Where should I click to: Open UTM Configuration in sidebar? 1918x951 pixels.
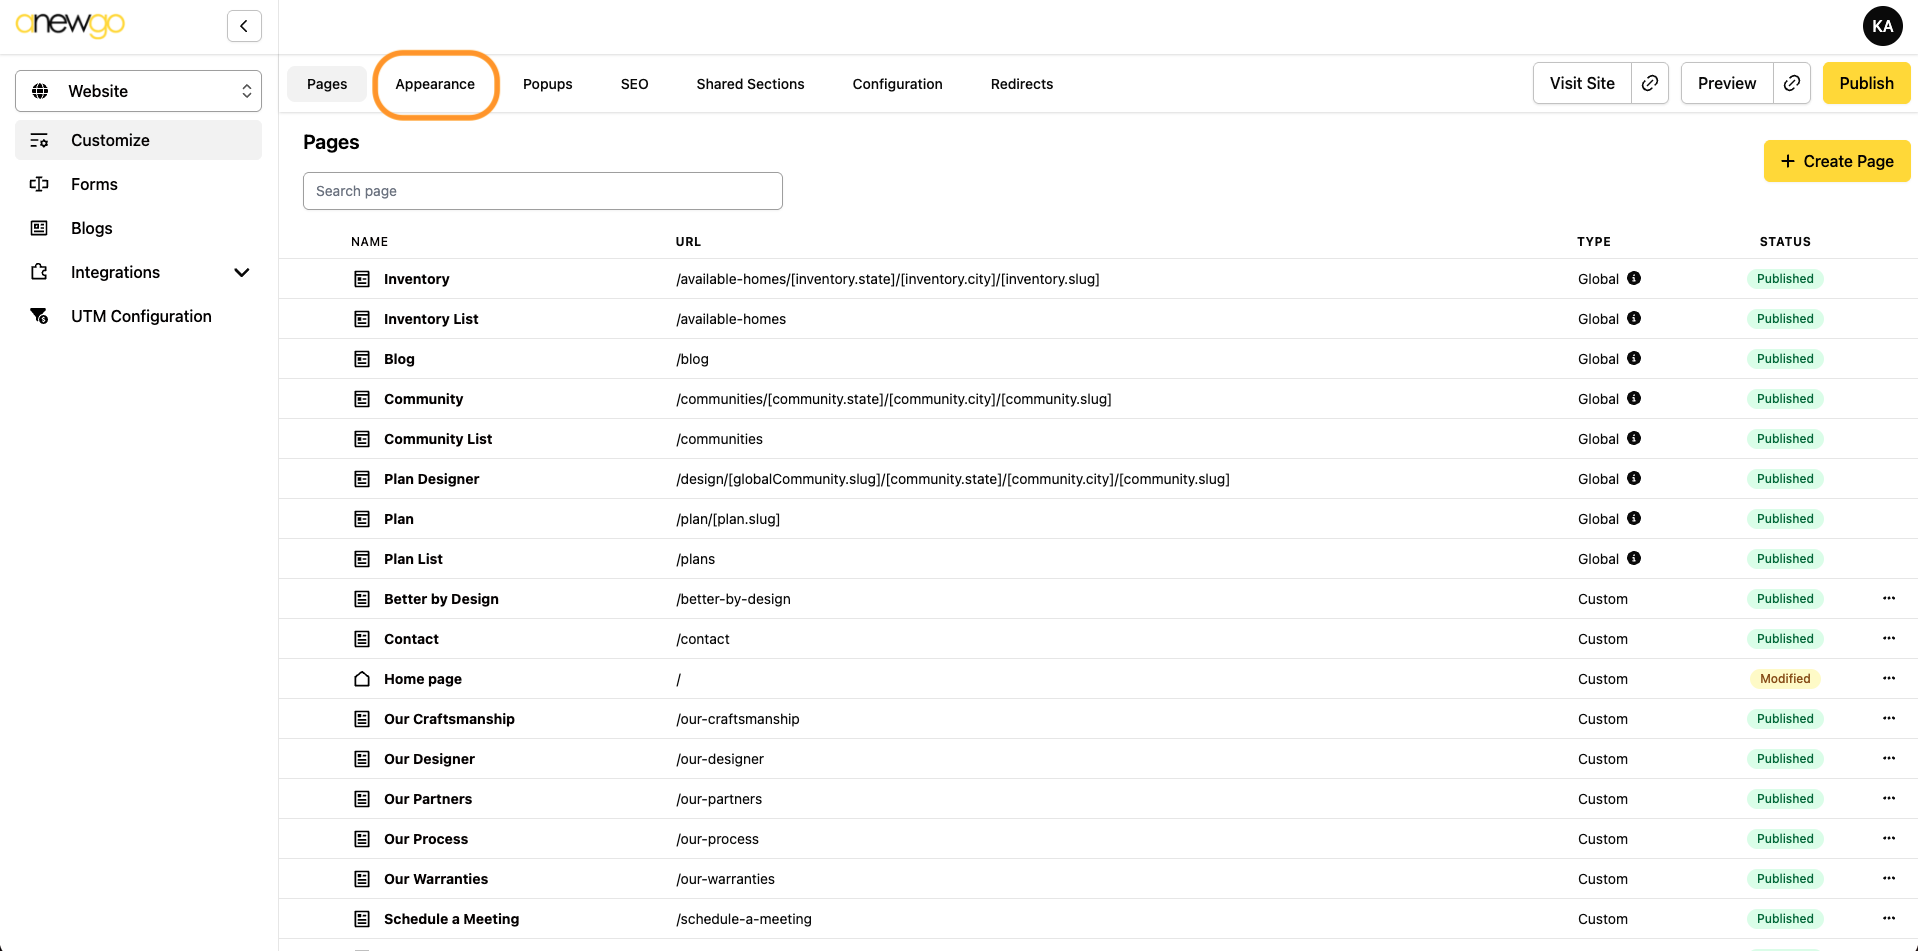pyautogui.click(x=140, y=316)
